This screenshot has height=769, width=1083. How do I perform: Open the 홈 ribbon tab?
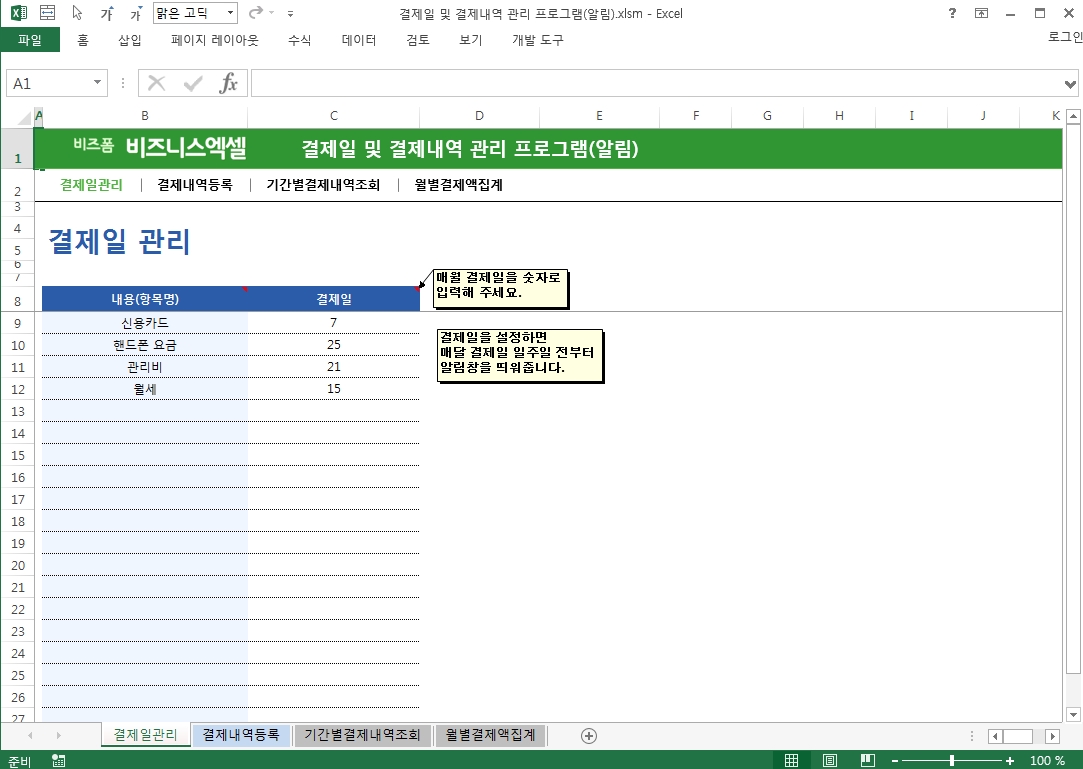[x=83, y=40]
